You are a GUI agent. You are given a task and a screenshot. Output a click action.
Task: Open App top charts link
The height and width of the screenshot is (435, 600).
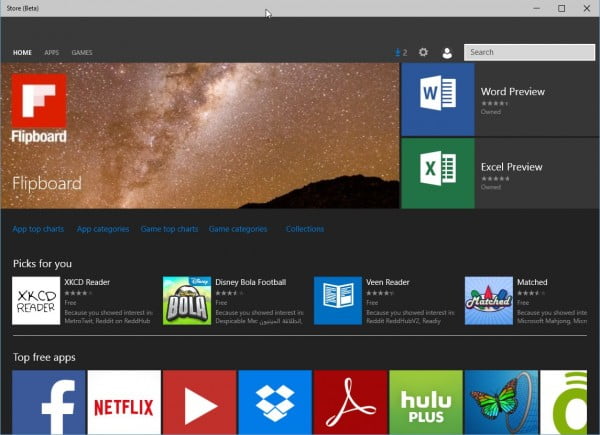coord(38,229)
